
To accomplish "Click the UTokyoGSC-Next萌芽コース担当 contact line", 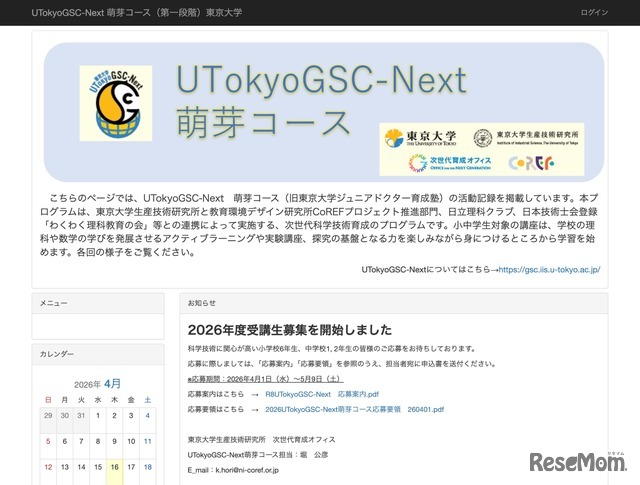I will click(258, 455).
